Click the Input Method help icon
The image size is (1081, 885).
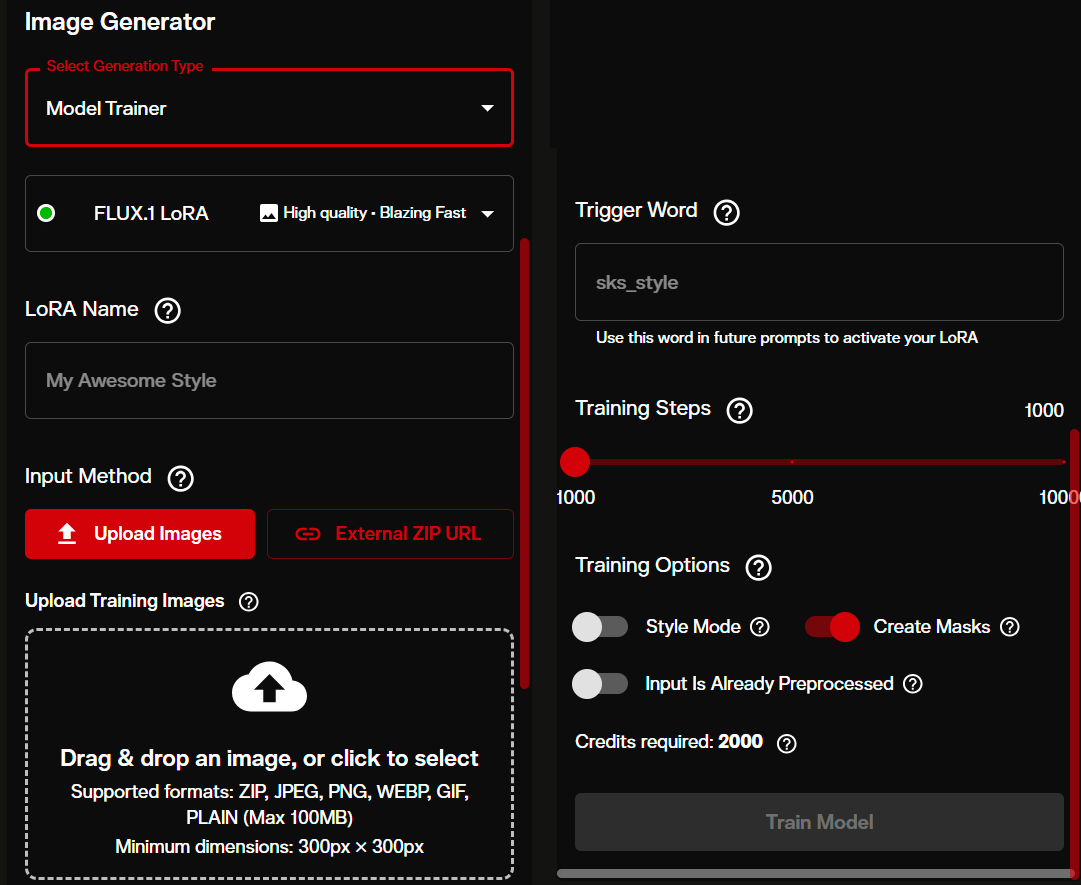click(180, 478)
